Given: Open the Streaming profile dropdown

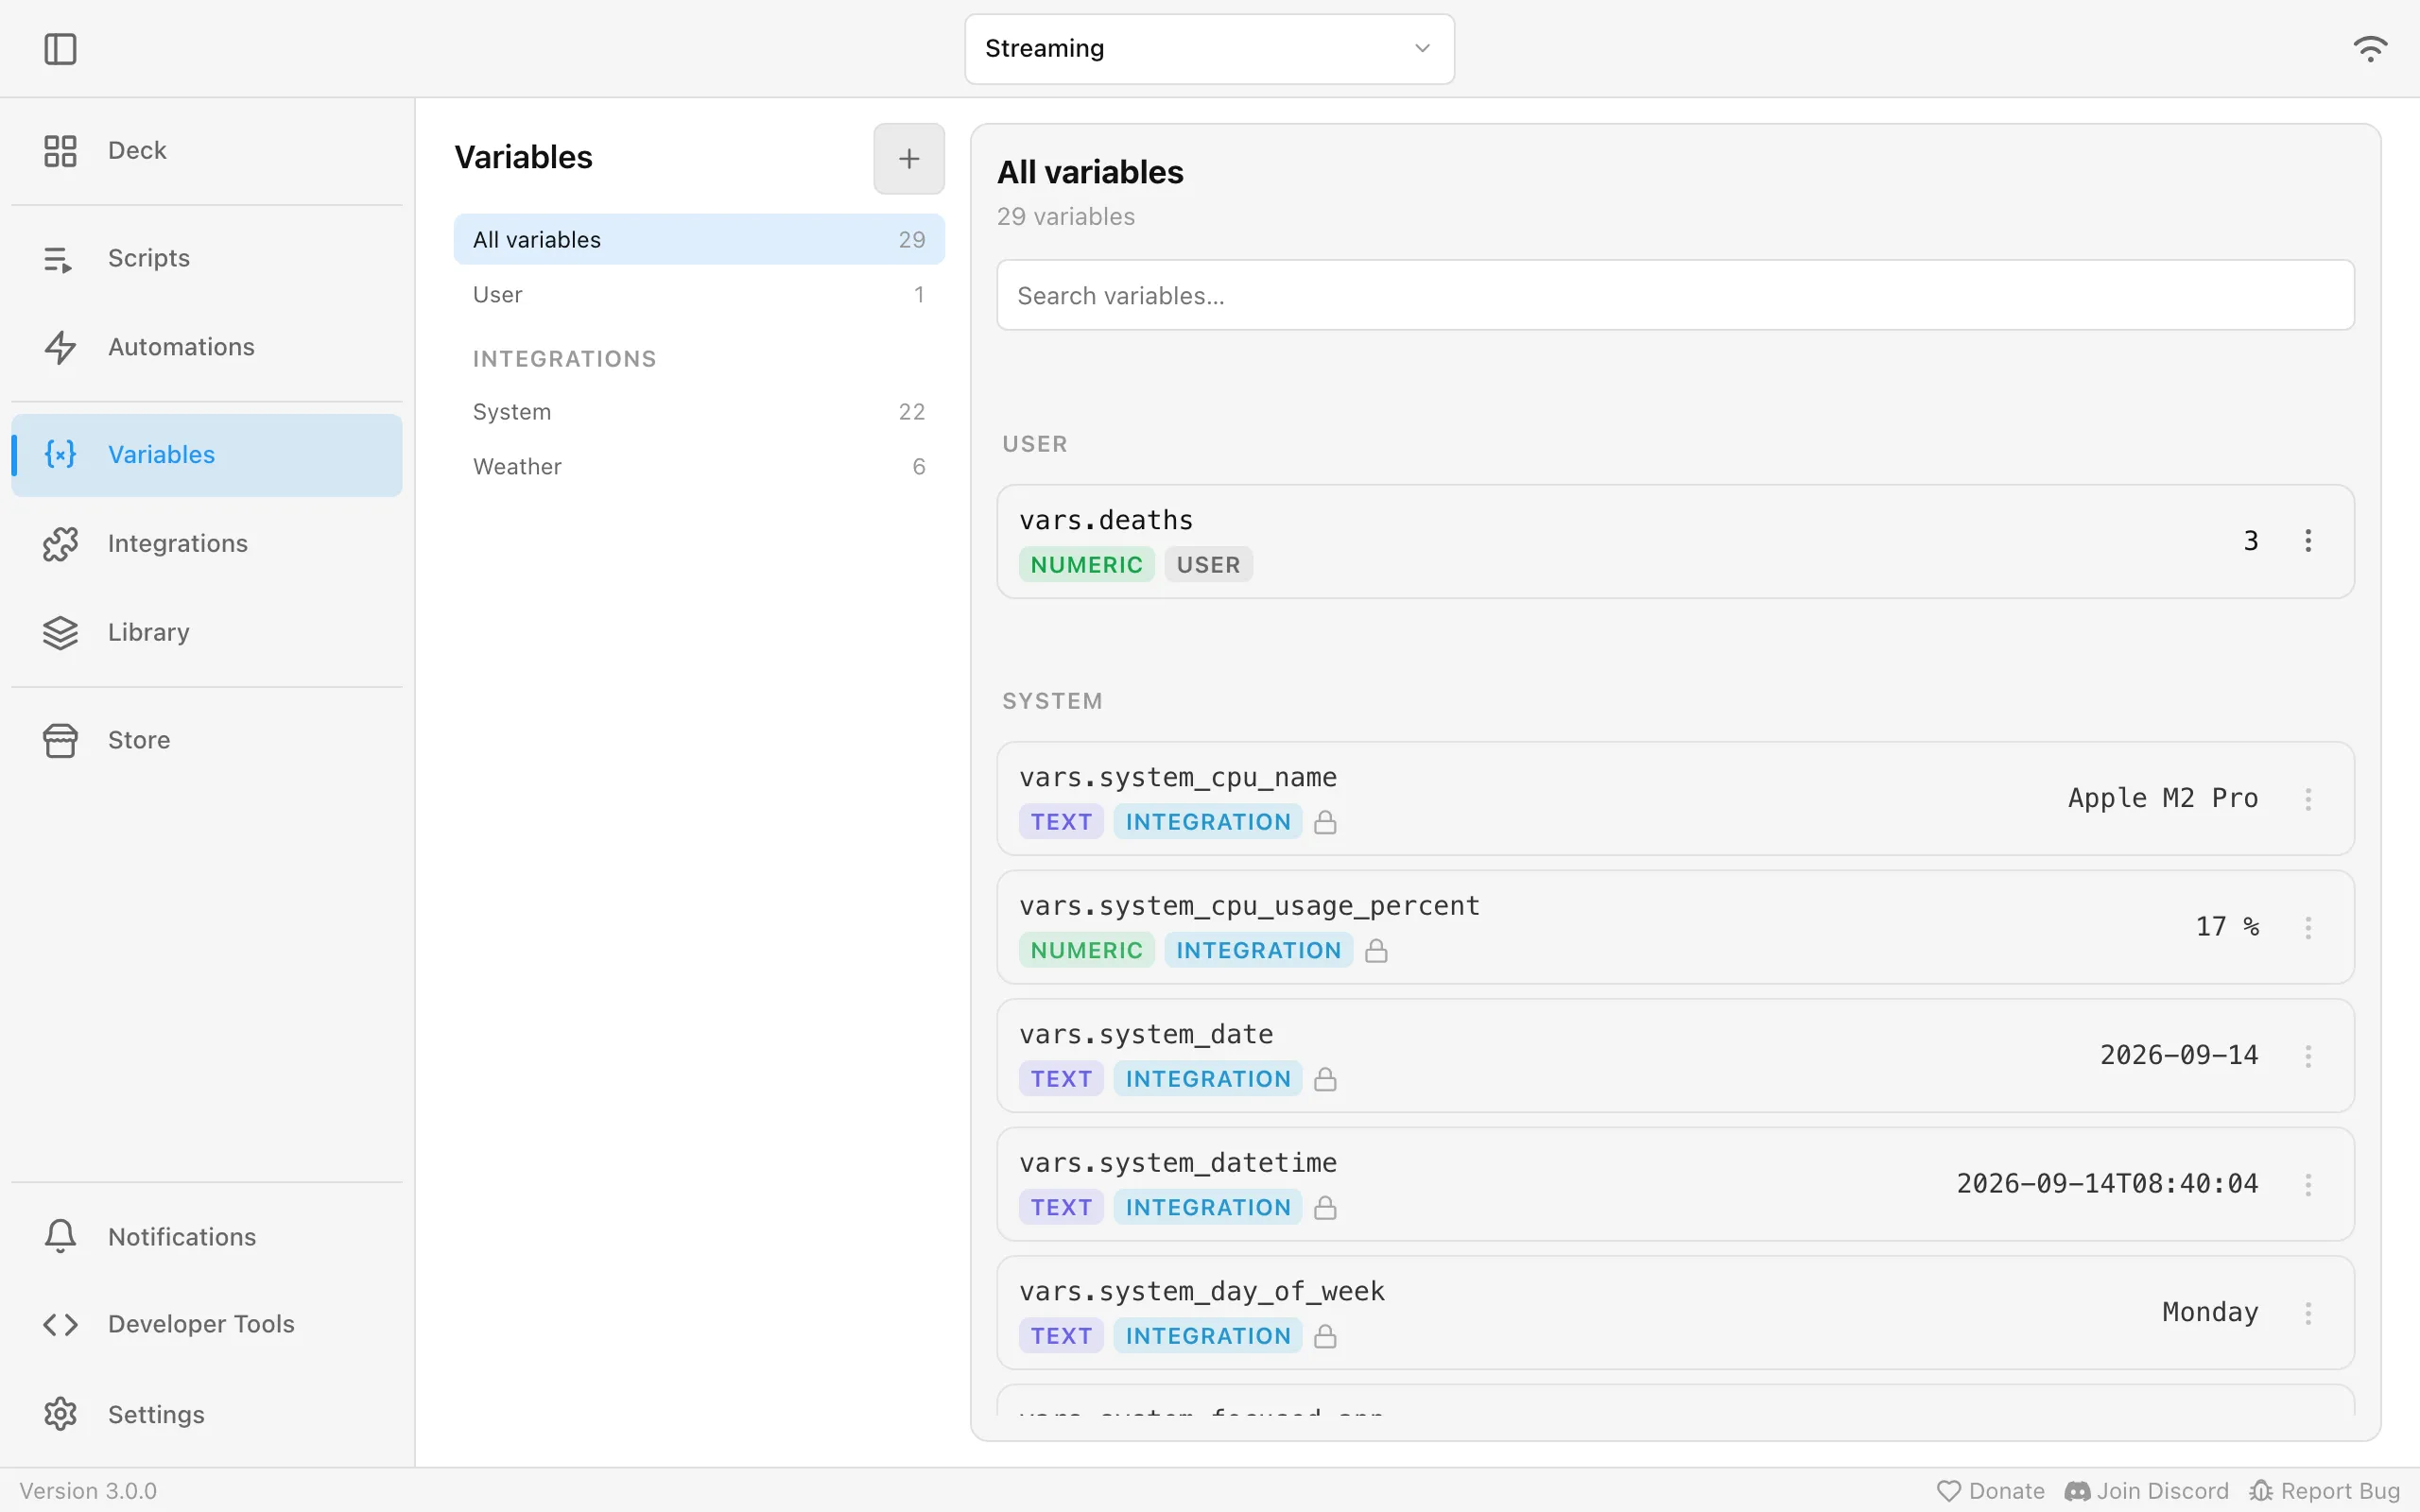Looking at the screenshot, I should [x=1209, y=48].
